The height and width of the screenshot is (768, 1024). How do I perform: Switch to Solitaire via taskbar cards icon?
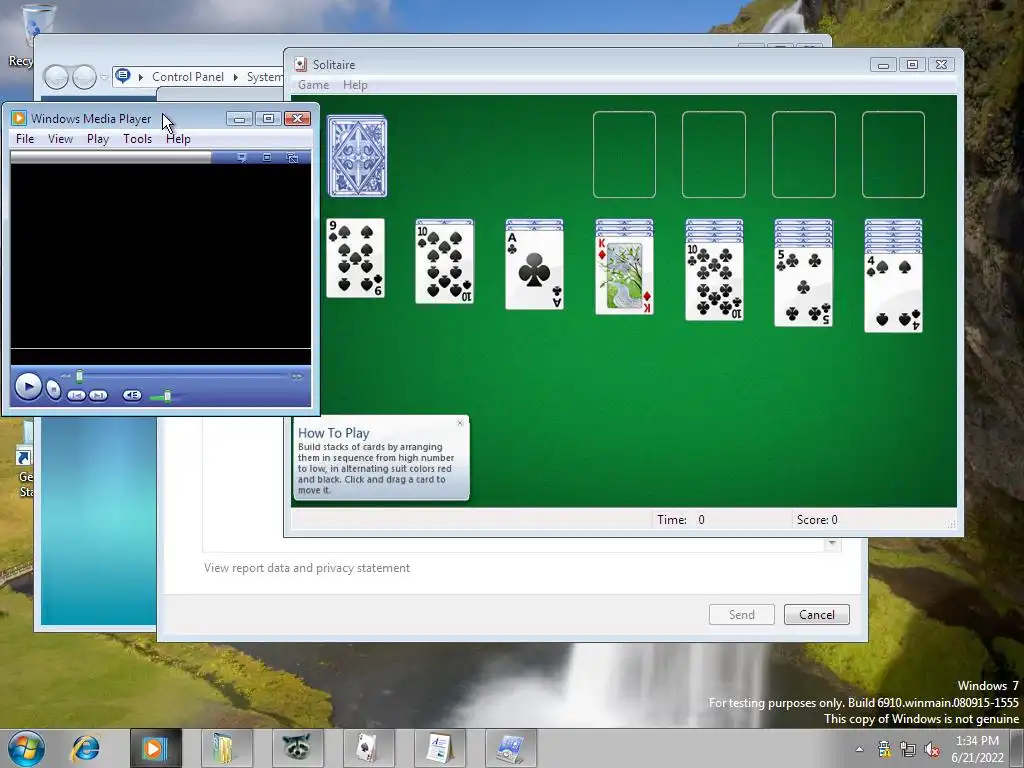[x=368, y=748]
